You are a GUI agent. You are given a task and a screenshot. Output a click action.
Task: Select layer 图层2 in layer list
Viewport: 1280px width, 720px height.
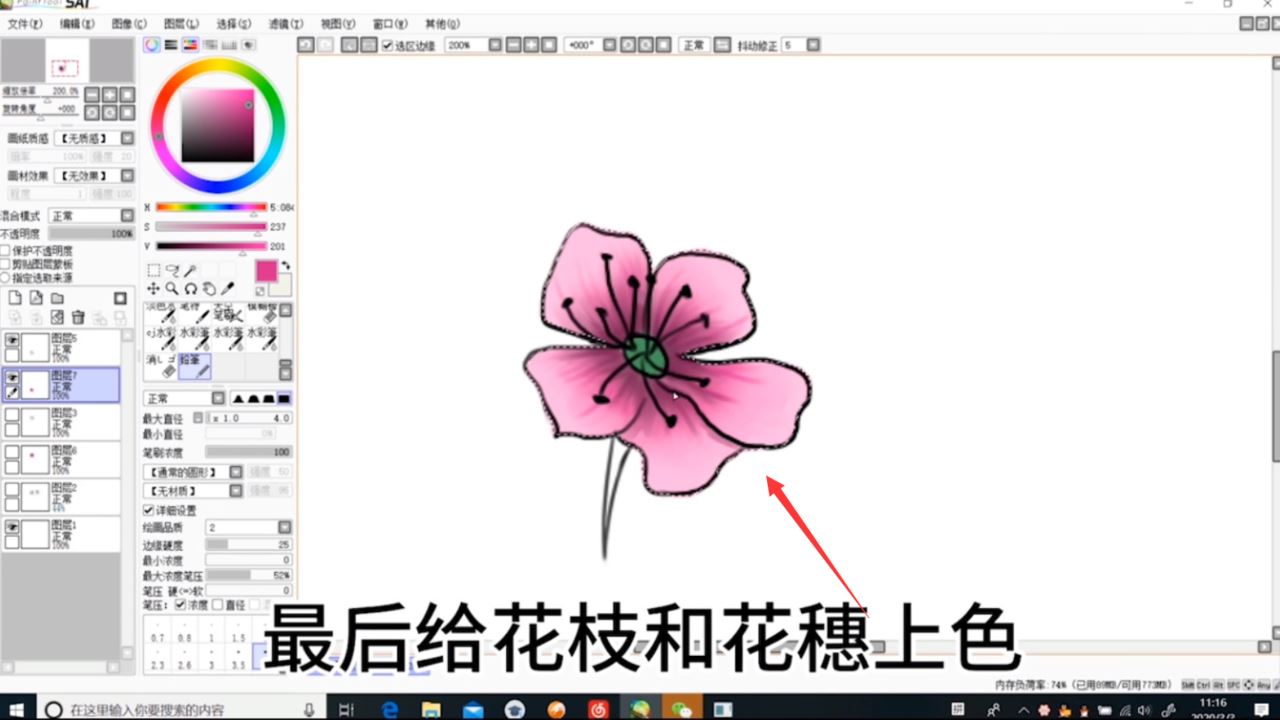click(x=62, y=498)
